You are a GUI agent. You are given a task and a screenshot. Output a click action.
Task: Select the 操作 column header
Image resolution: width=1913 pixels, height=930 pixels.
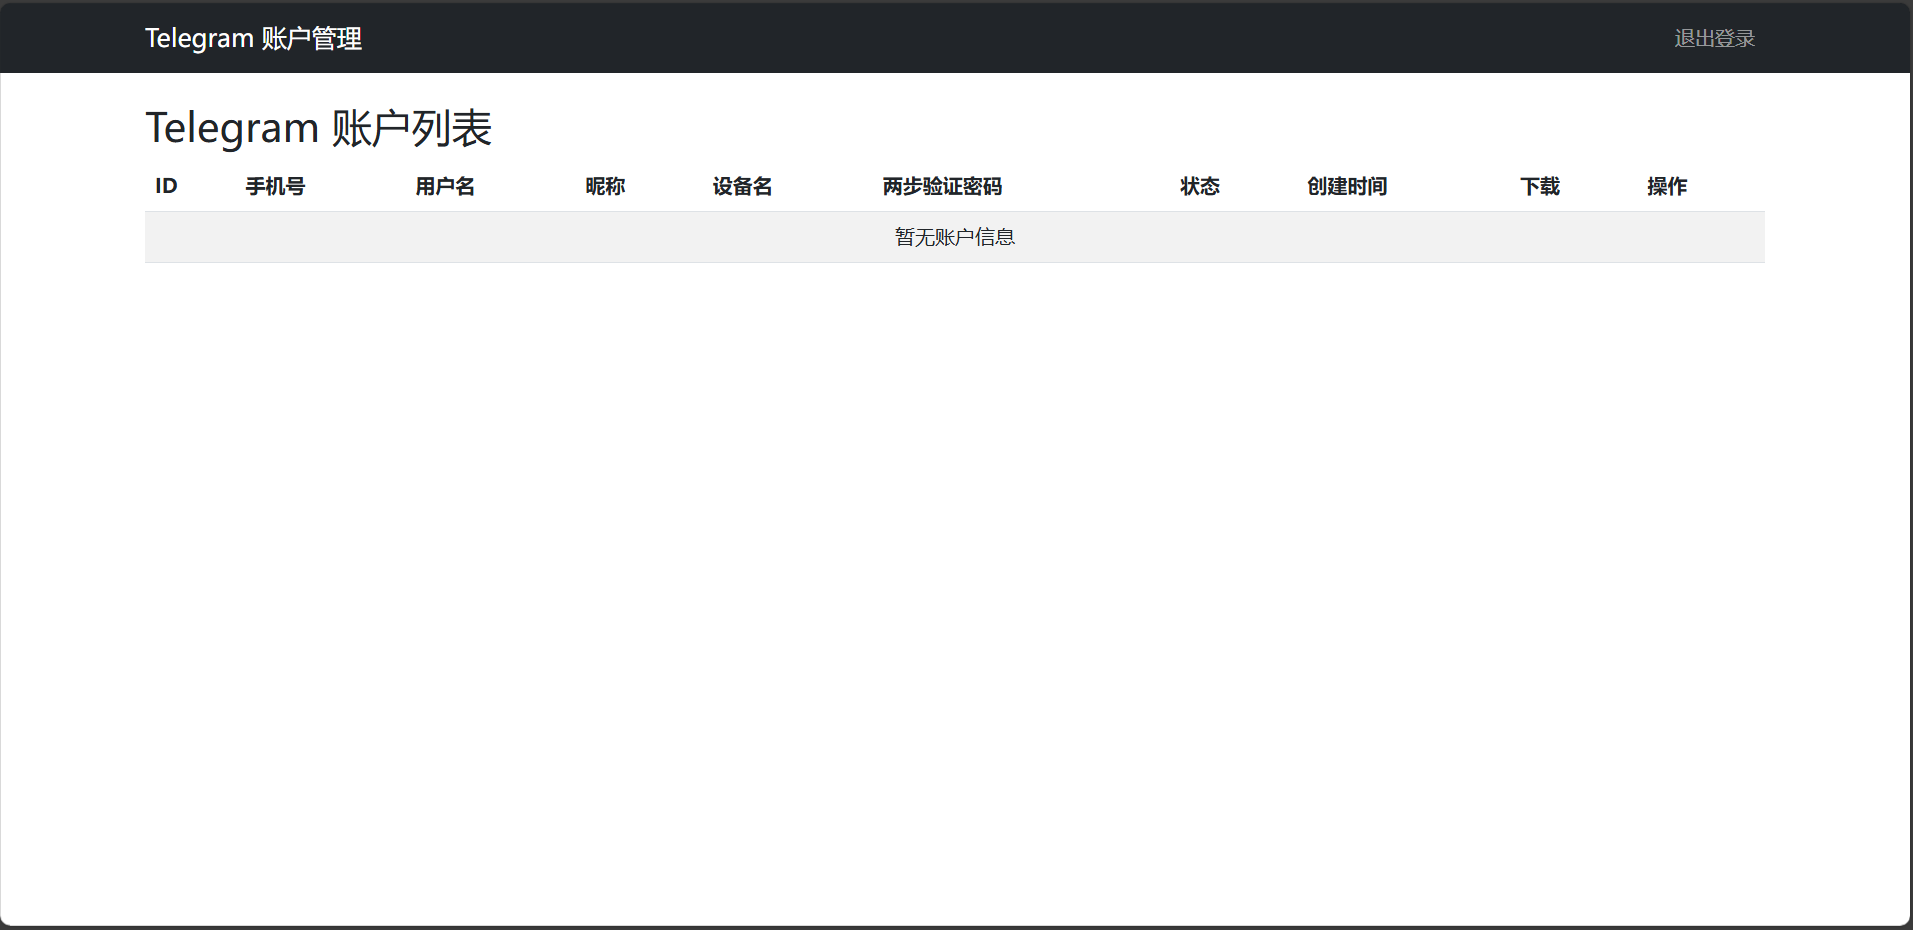[1667, 186]
